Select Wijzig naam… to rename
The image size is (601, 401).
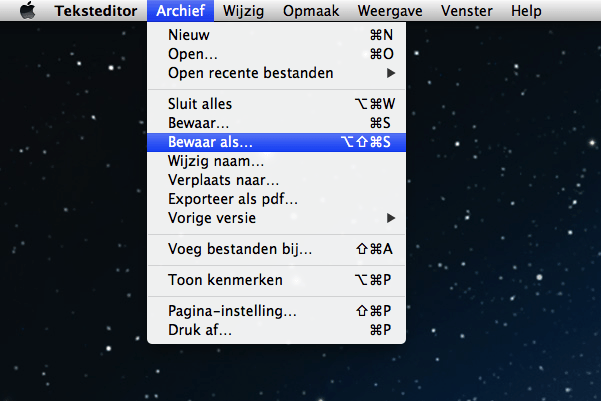coord(276,161)
